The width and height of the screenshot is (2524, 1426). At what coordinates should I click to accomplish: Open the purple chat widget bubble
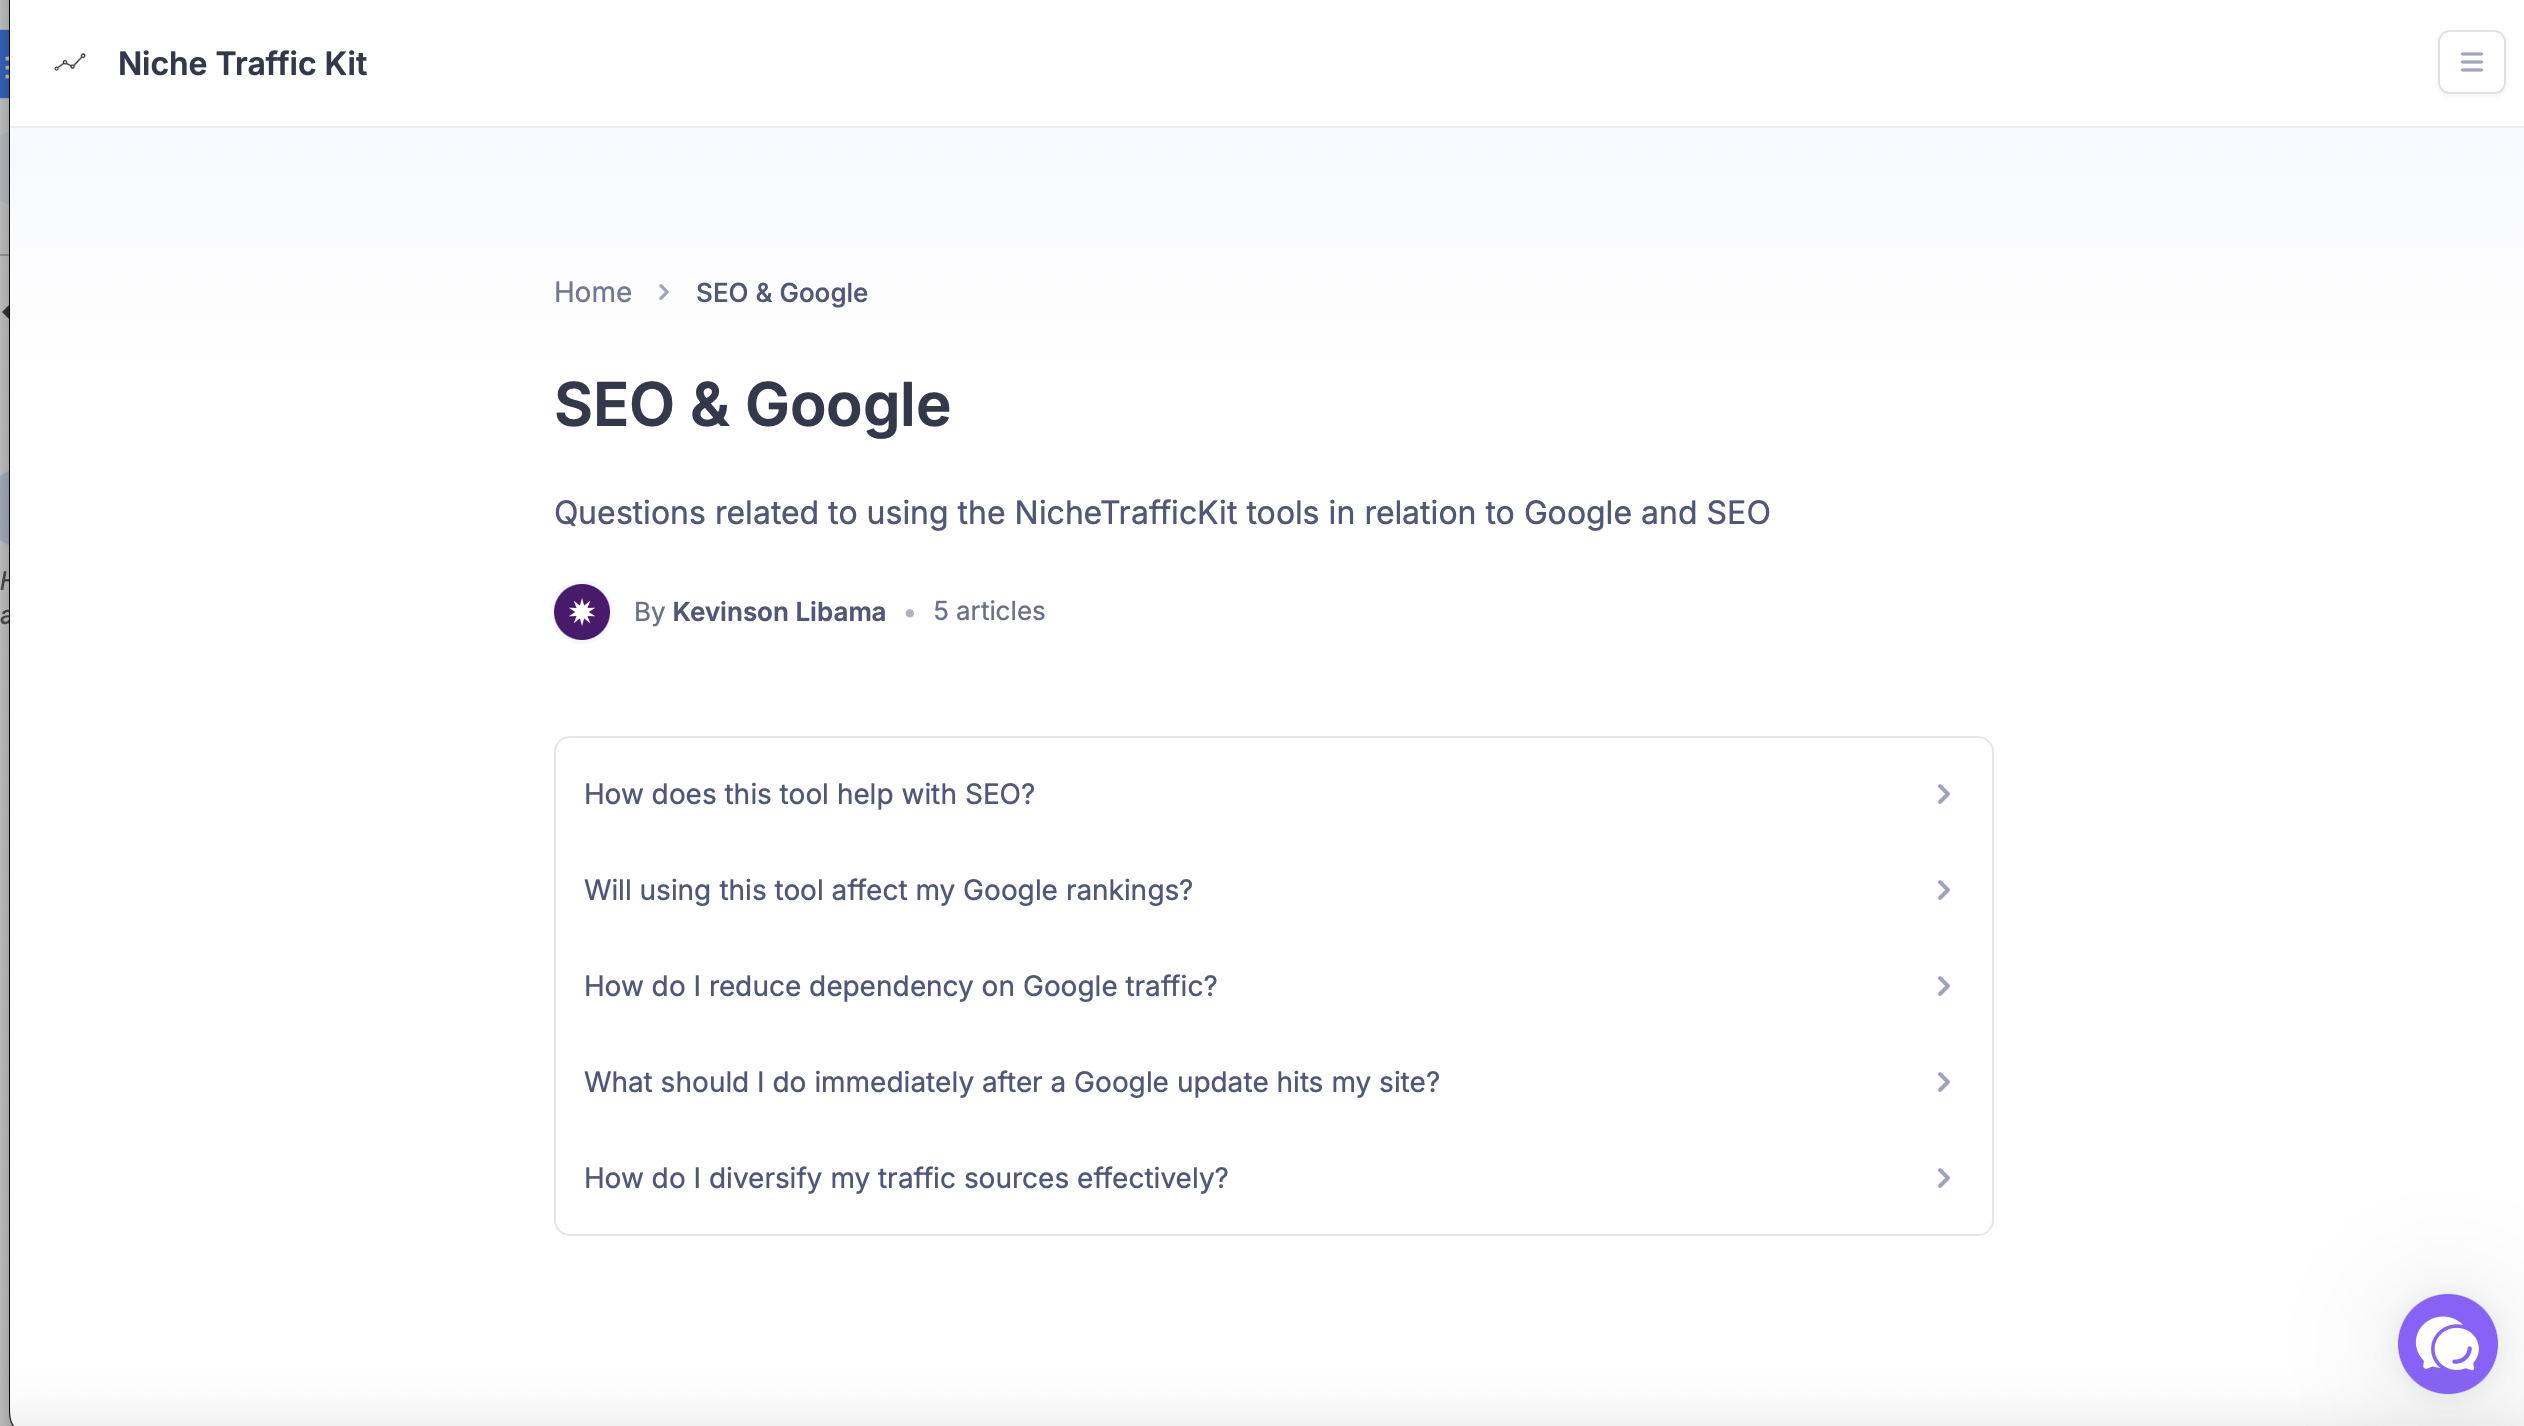coord(2446,1343)
